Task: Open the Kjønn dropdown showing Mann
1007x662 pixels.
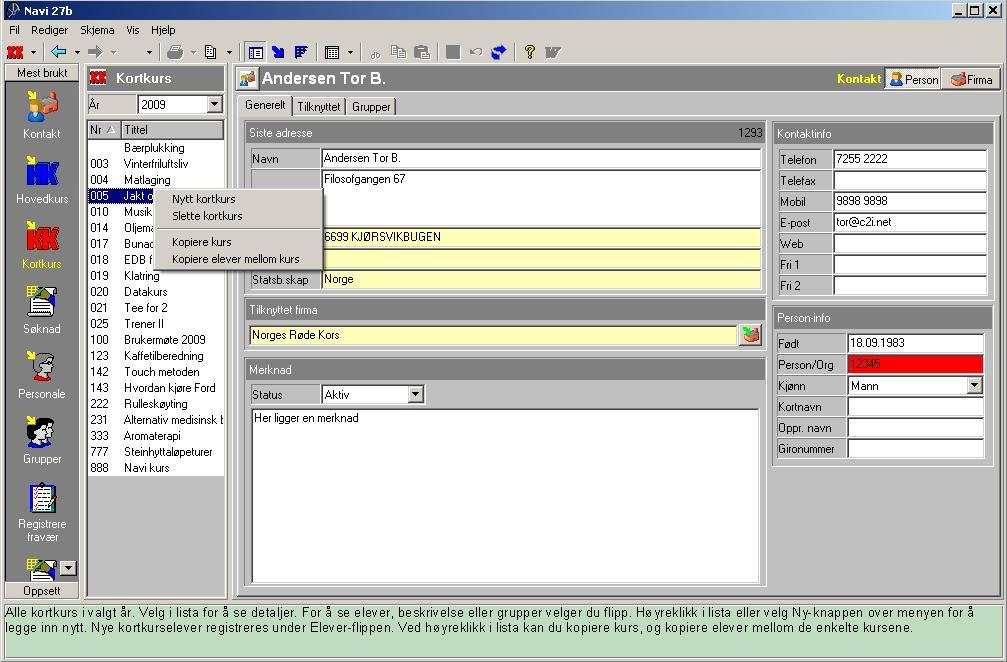Action: click(975, 385)
